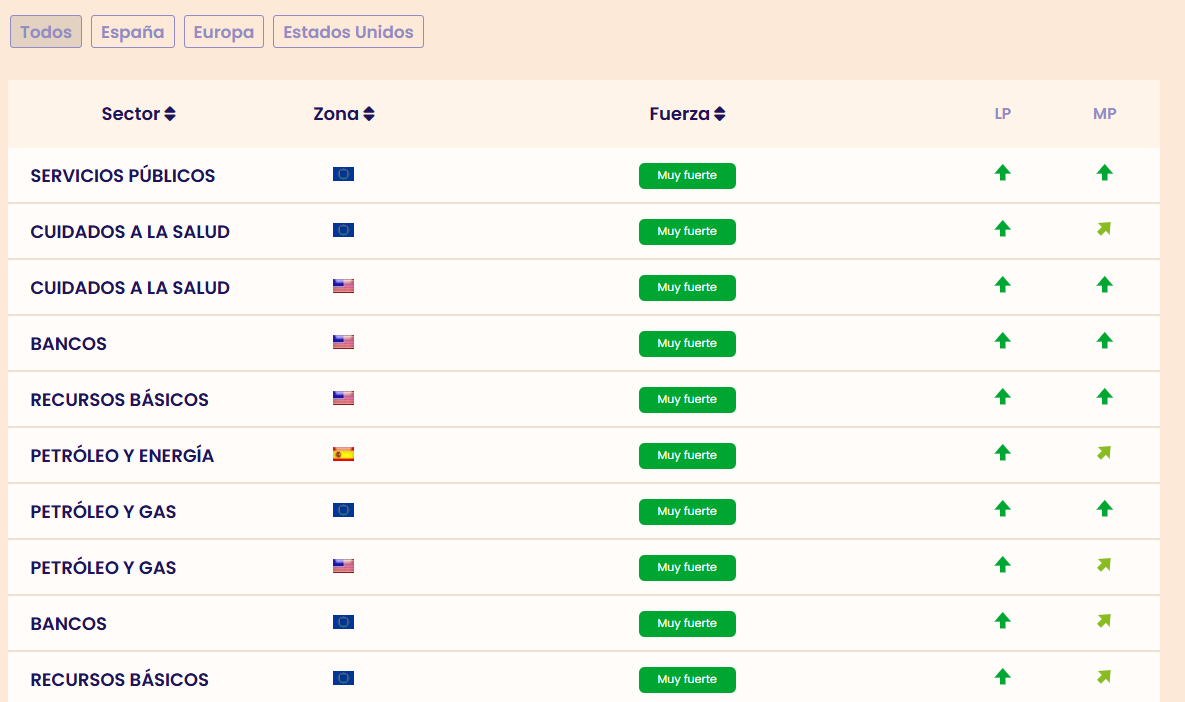Click LP up arrow for Servicios Públicos
This screenshot has width=1185, height=702.
(1002, 173)
